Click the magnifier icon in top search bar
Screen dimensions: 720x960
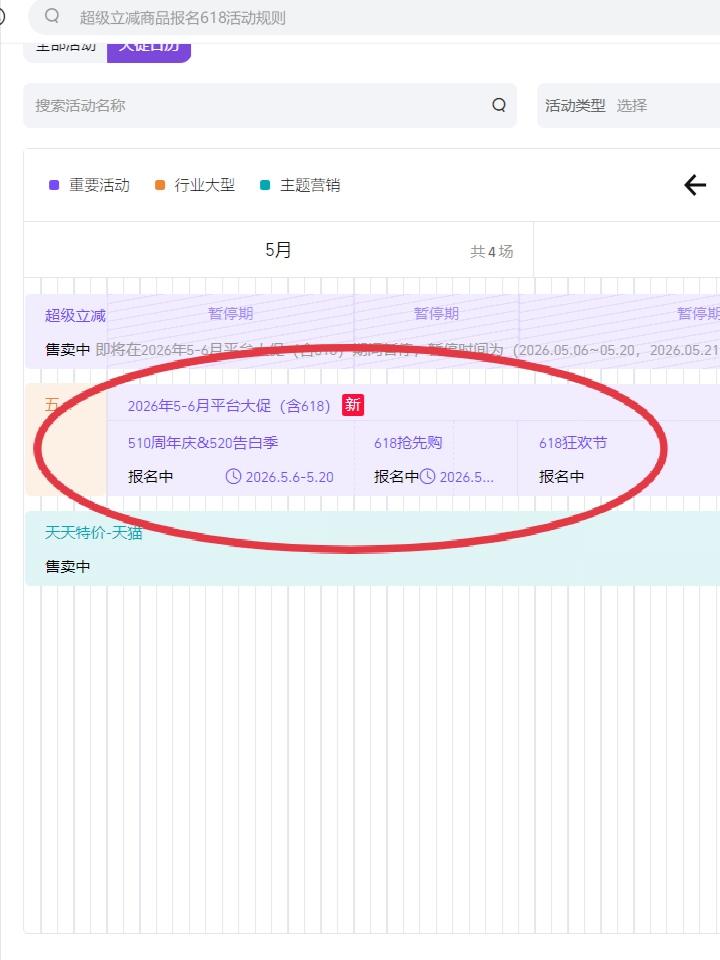click(52, 16)
